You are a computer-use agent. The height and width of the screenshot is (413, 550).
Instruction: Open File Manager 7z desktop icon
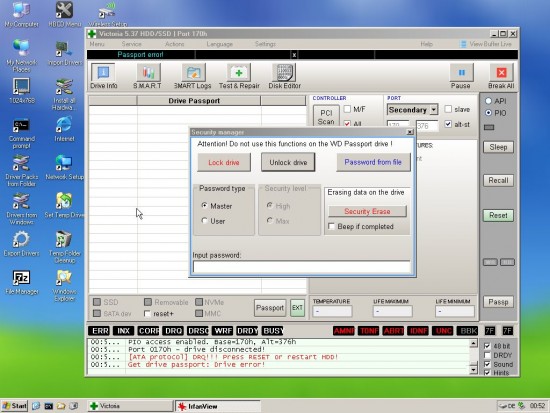[x=22, y=282]
